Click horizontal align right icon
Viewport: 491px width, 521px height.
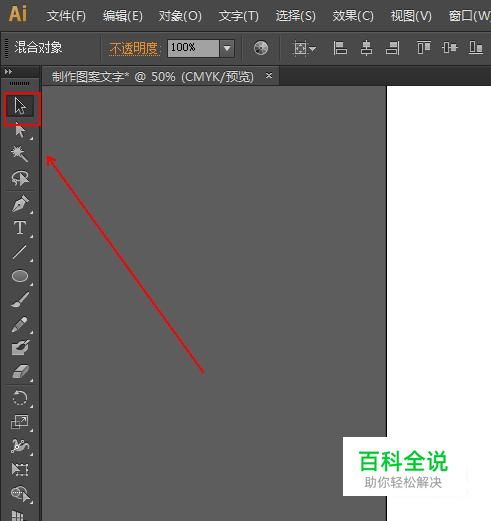click(x=393, y=48)
